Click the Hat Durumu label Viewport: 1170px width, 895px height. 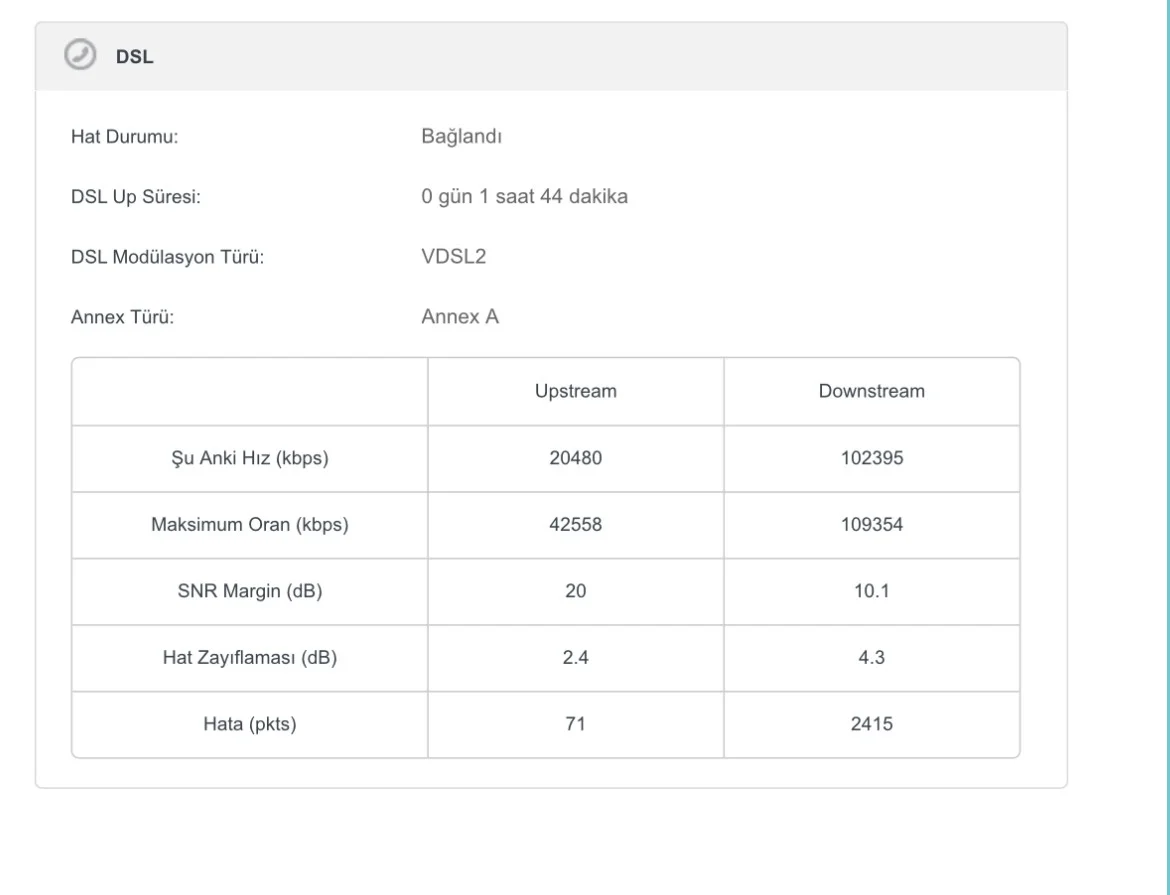tap(124, 137)
